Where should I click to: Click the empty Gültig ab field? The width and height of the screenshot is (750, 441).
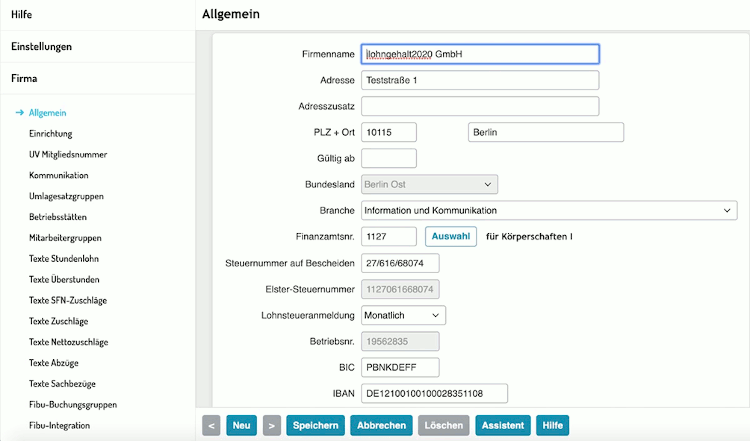(388, 158)
